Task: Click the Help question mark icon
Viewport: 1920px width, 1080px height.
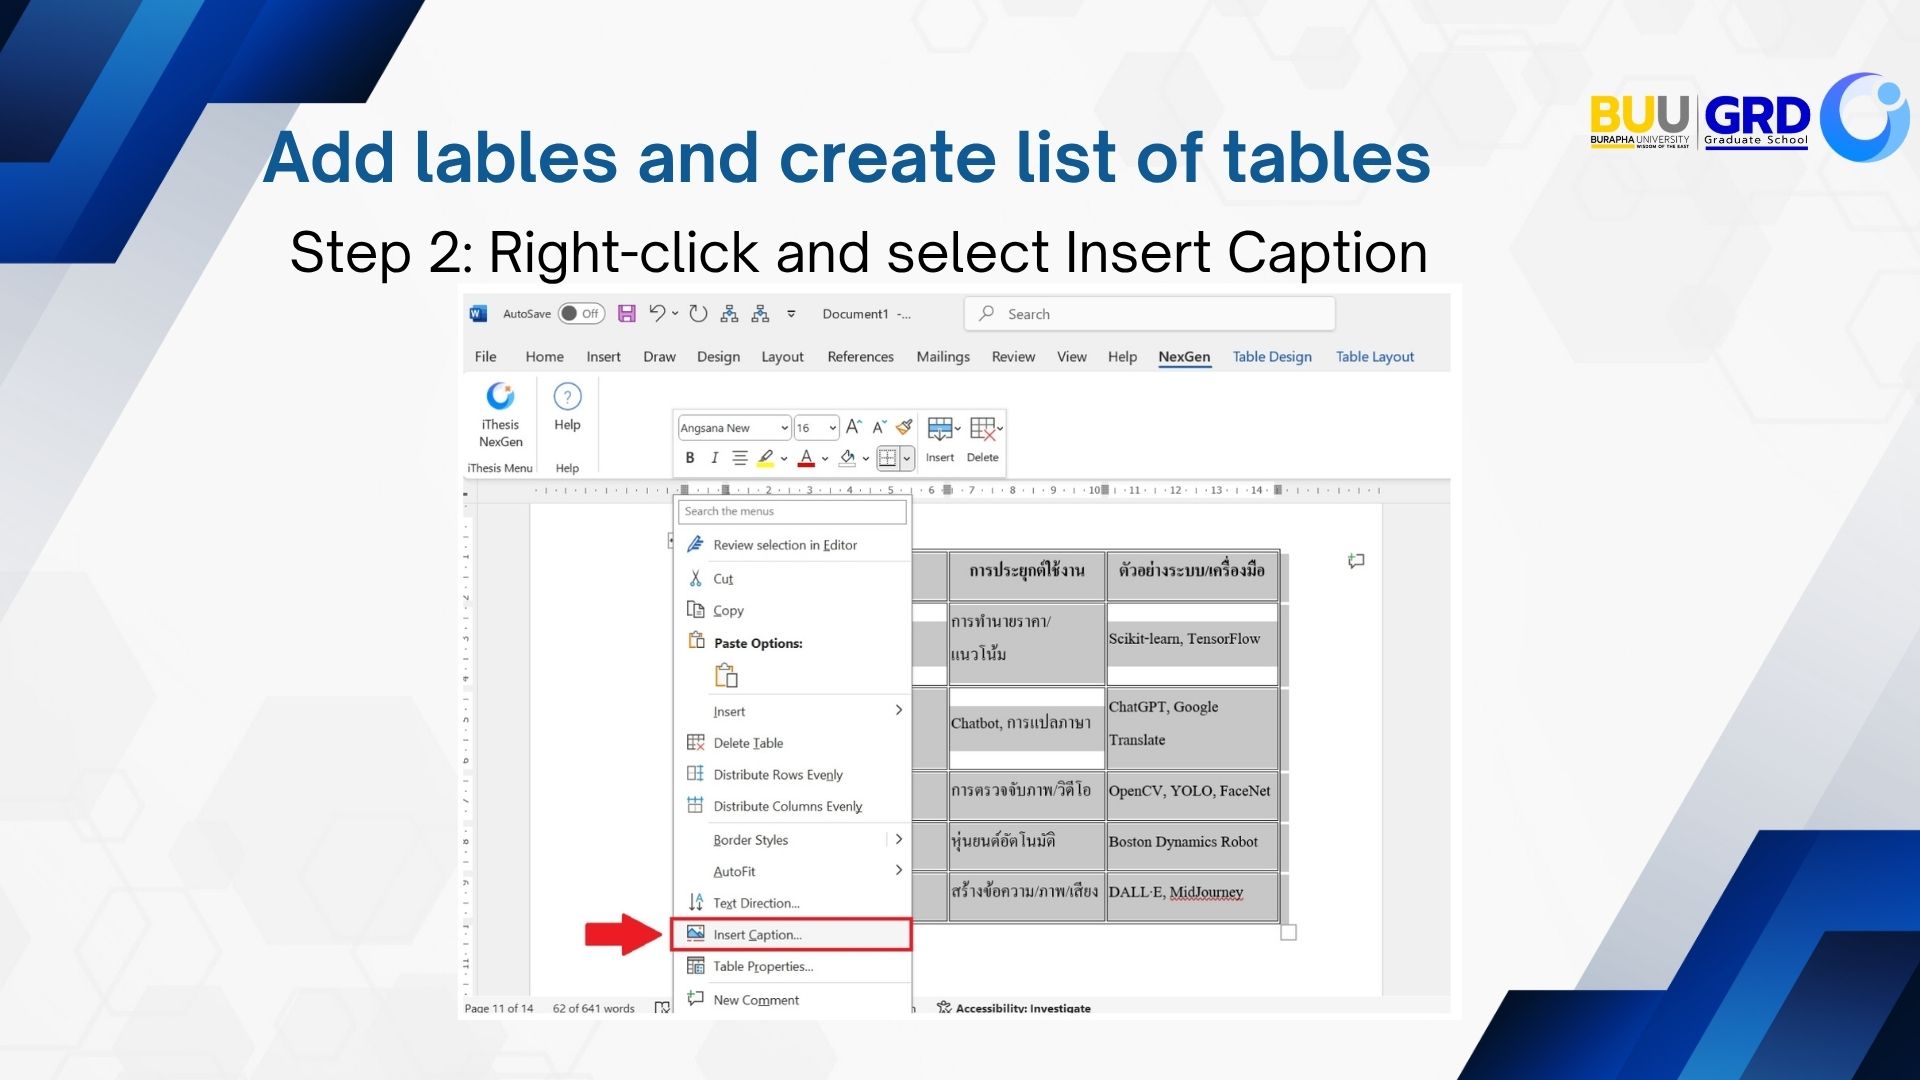Action: [x=567, y=397]
